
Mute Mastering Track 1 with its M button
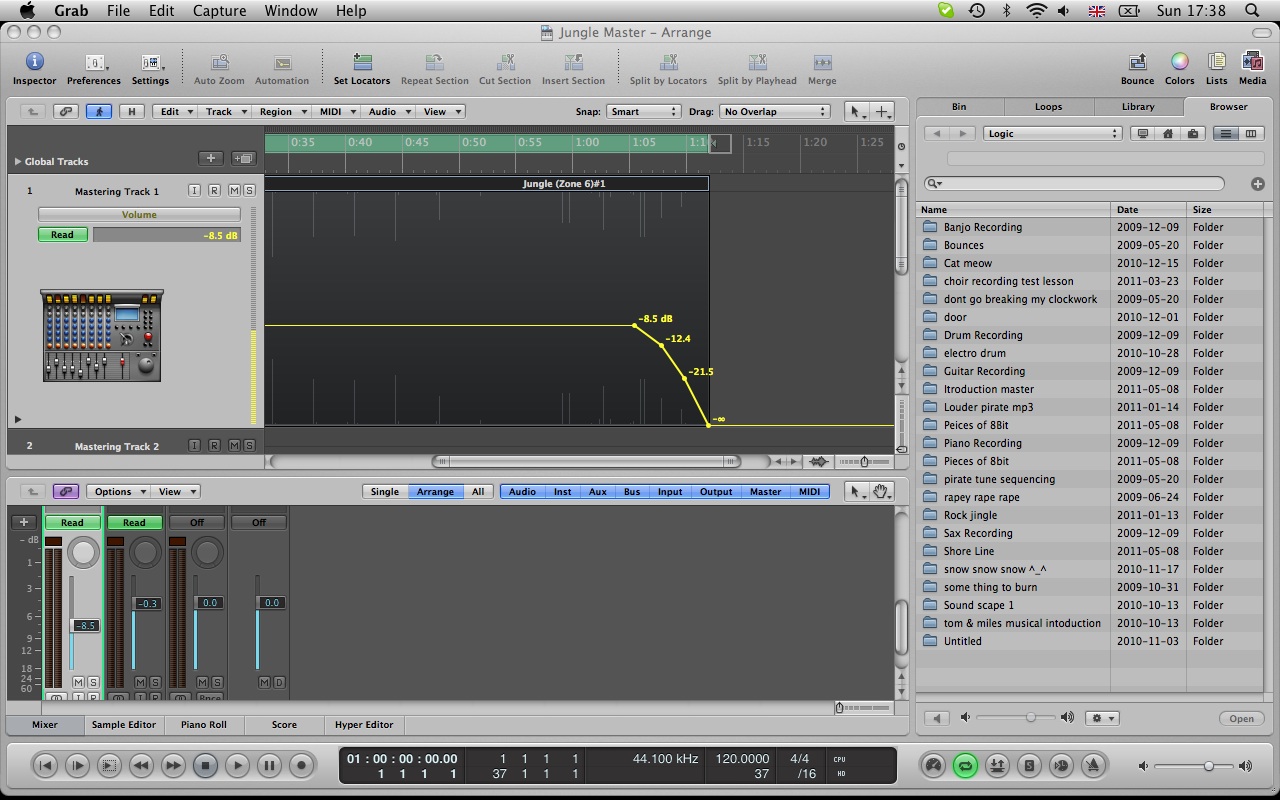(x=236, y=190)
